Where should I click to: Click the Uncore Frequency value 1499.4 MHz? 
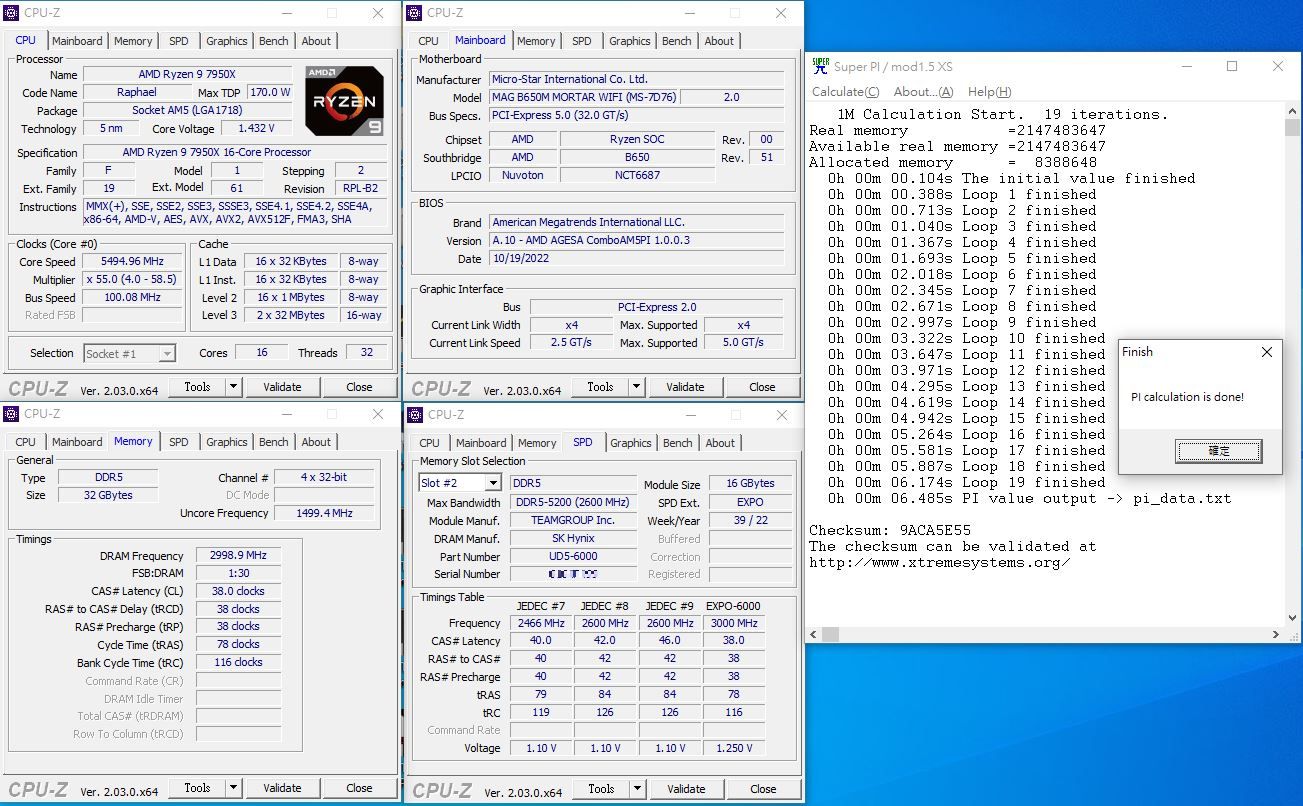click(324, 513)
